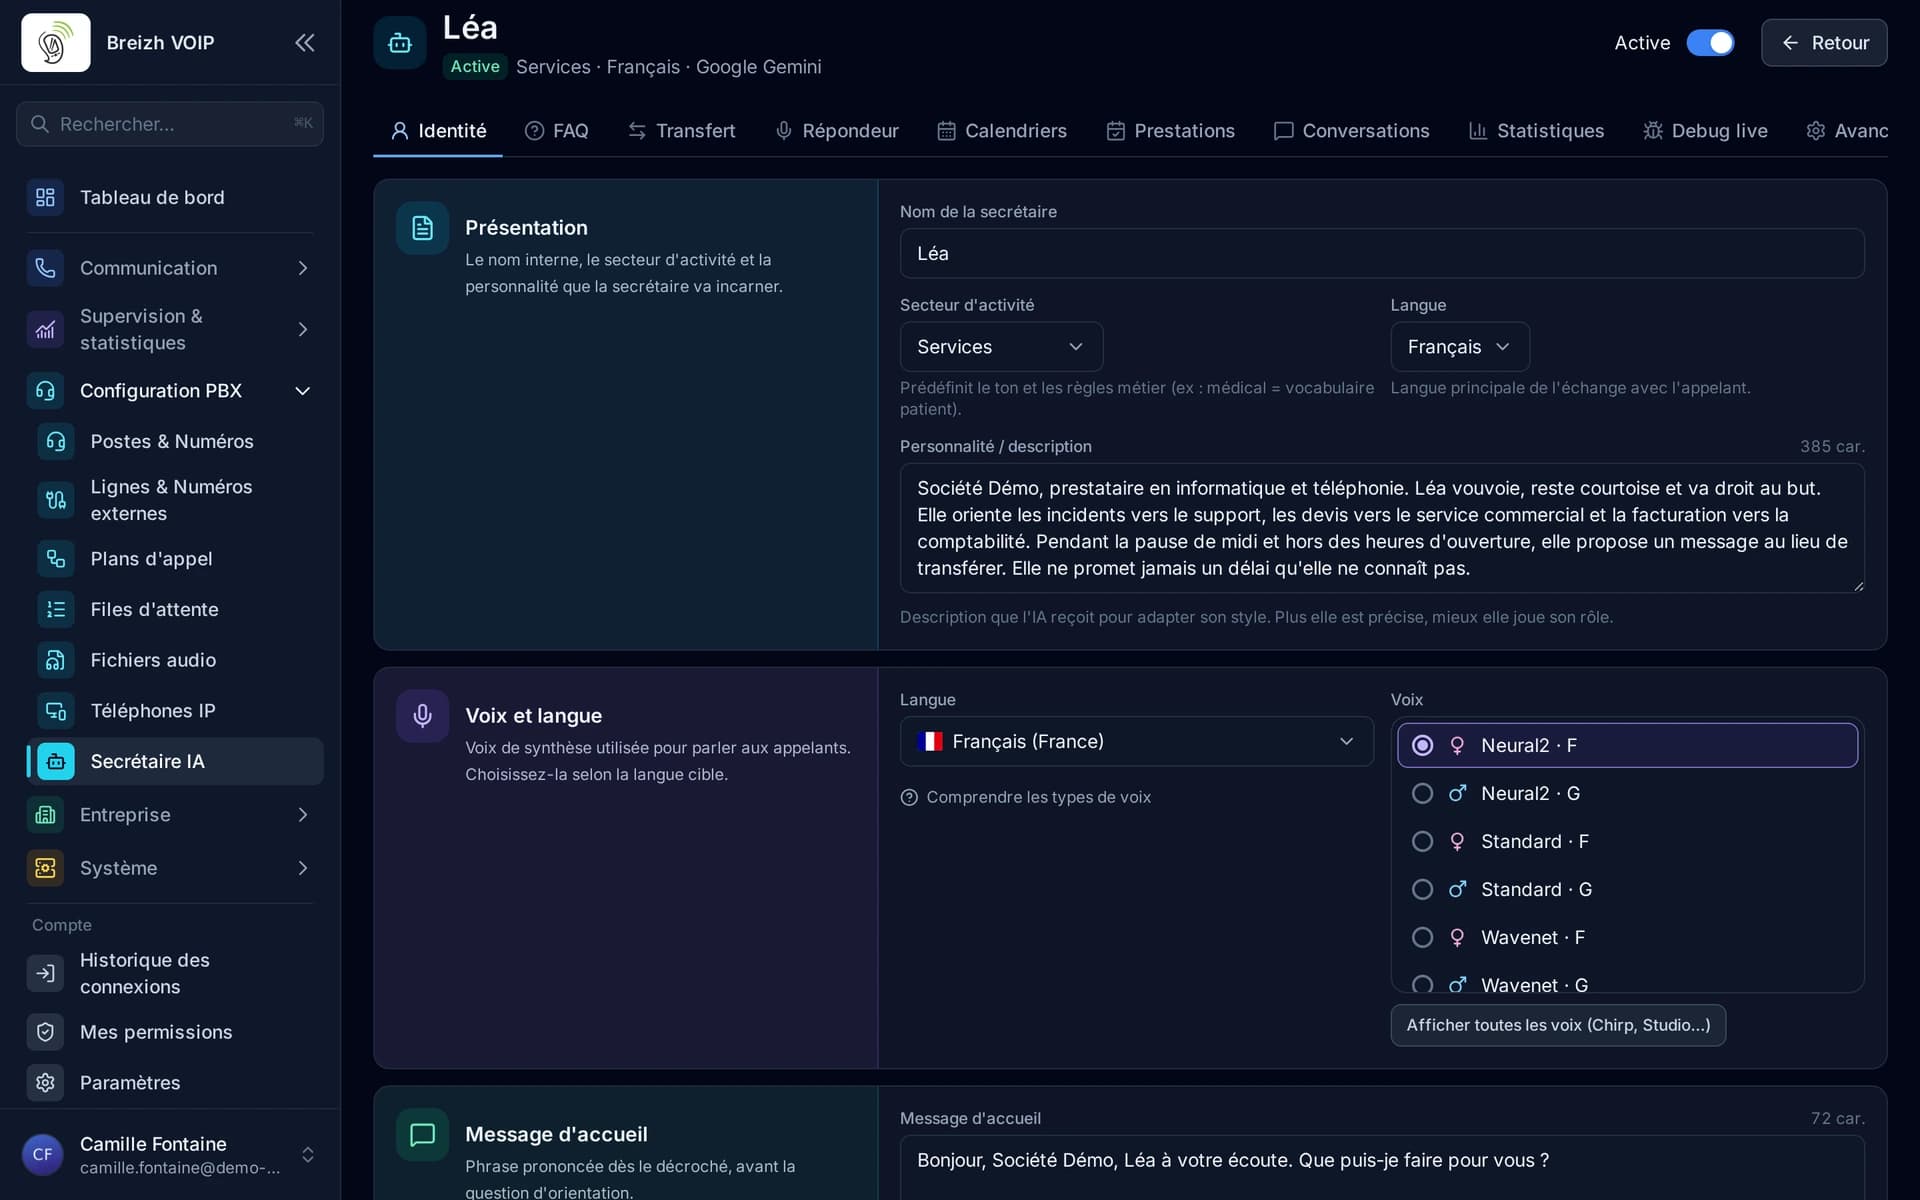Open Historique des connexions icon
The width and height of the screenshot is (1920, 1200).
(45, 973)
